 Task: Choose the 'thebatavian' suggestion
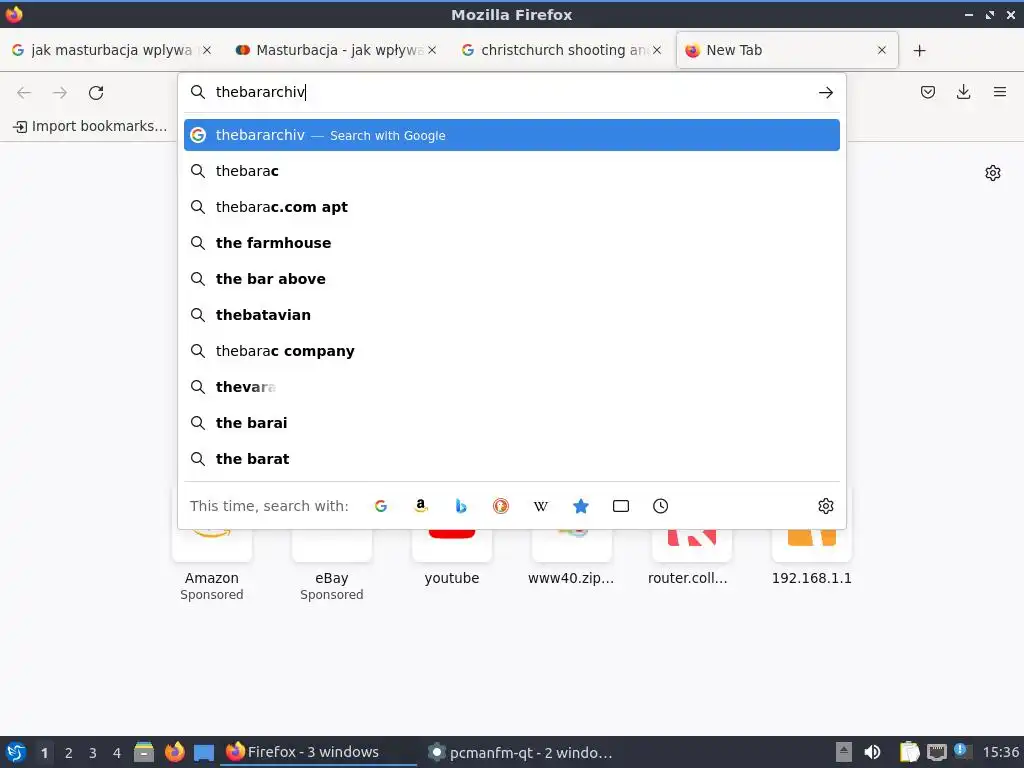tap(512, 315)
